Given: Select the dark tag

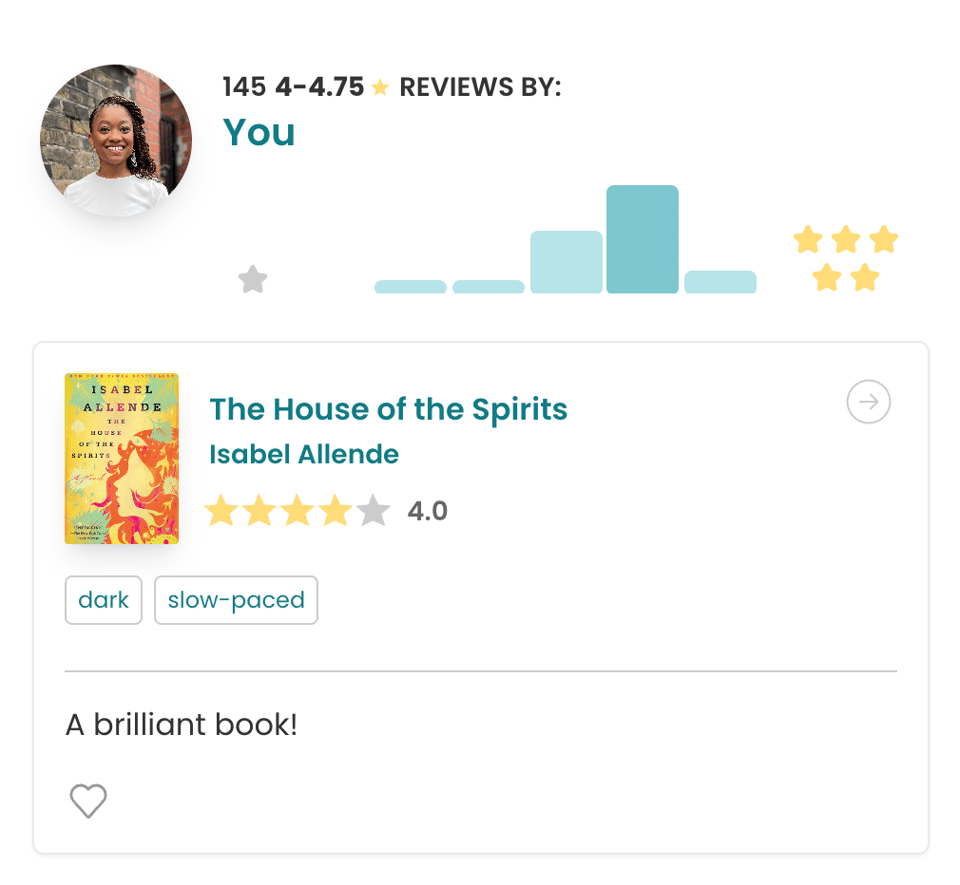Looking at the screenshot, I should [103, 600].
